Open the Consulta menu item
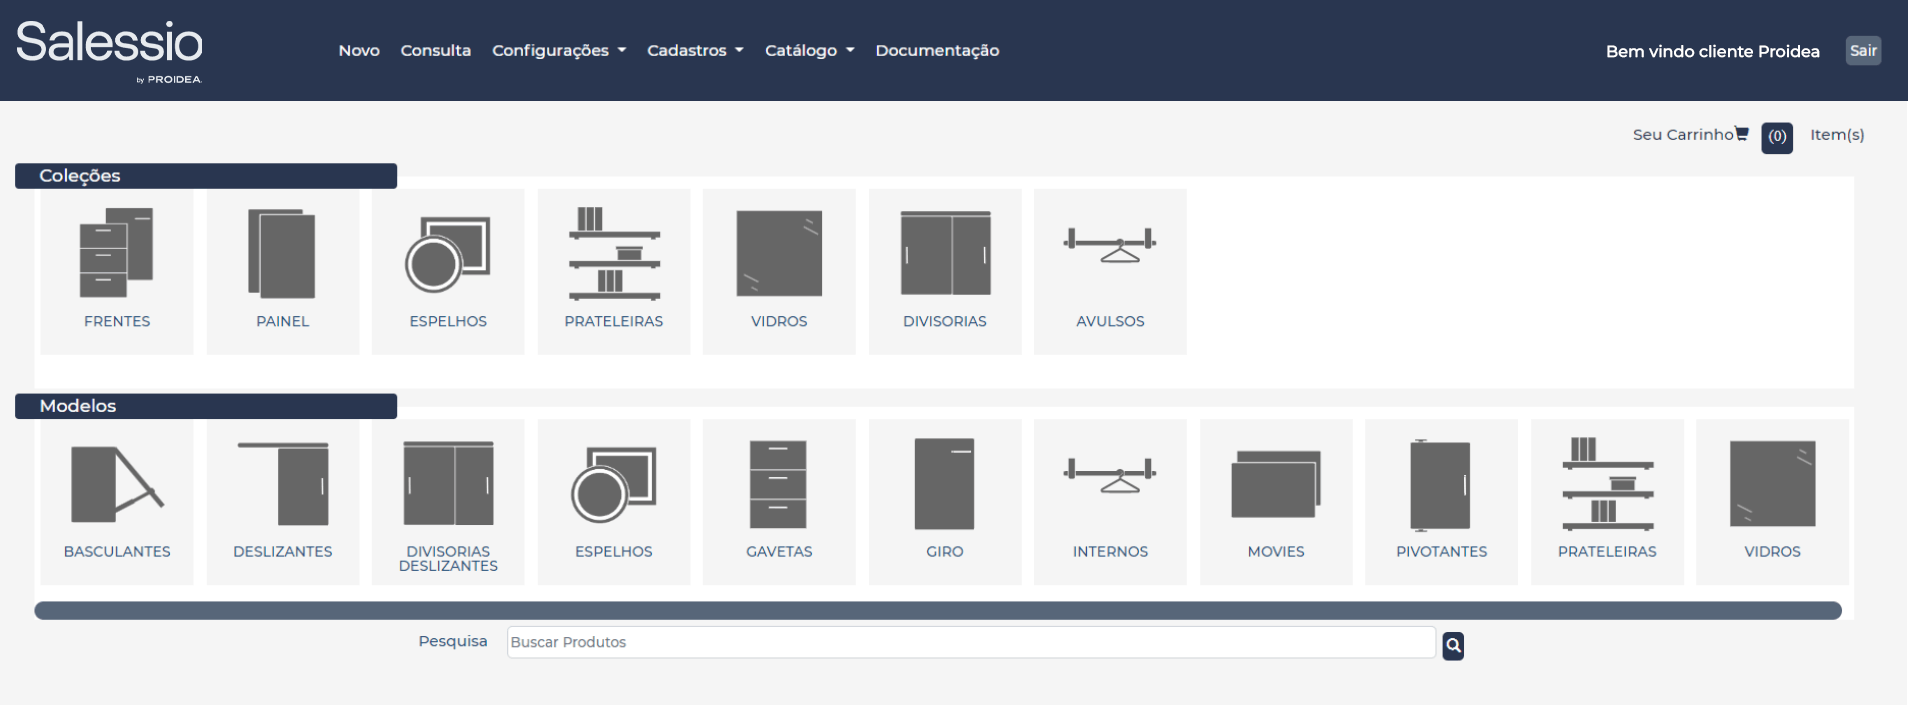1908x705 pixels. [x=435, y=51]
